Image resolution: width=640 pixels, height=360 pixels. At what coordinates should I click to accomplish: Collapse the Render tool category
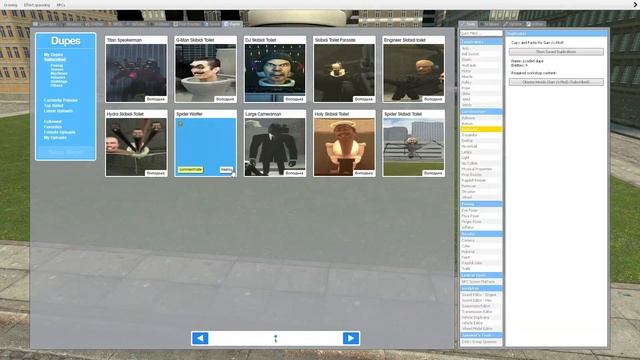pos(481,234)
